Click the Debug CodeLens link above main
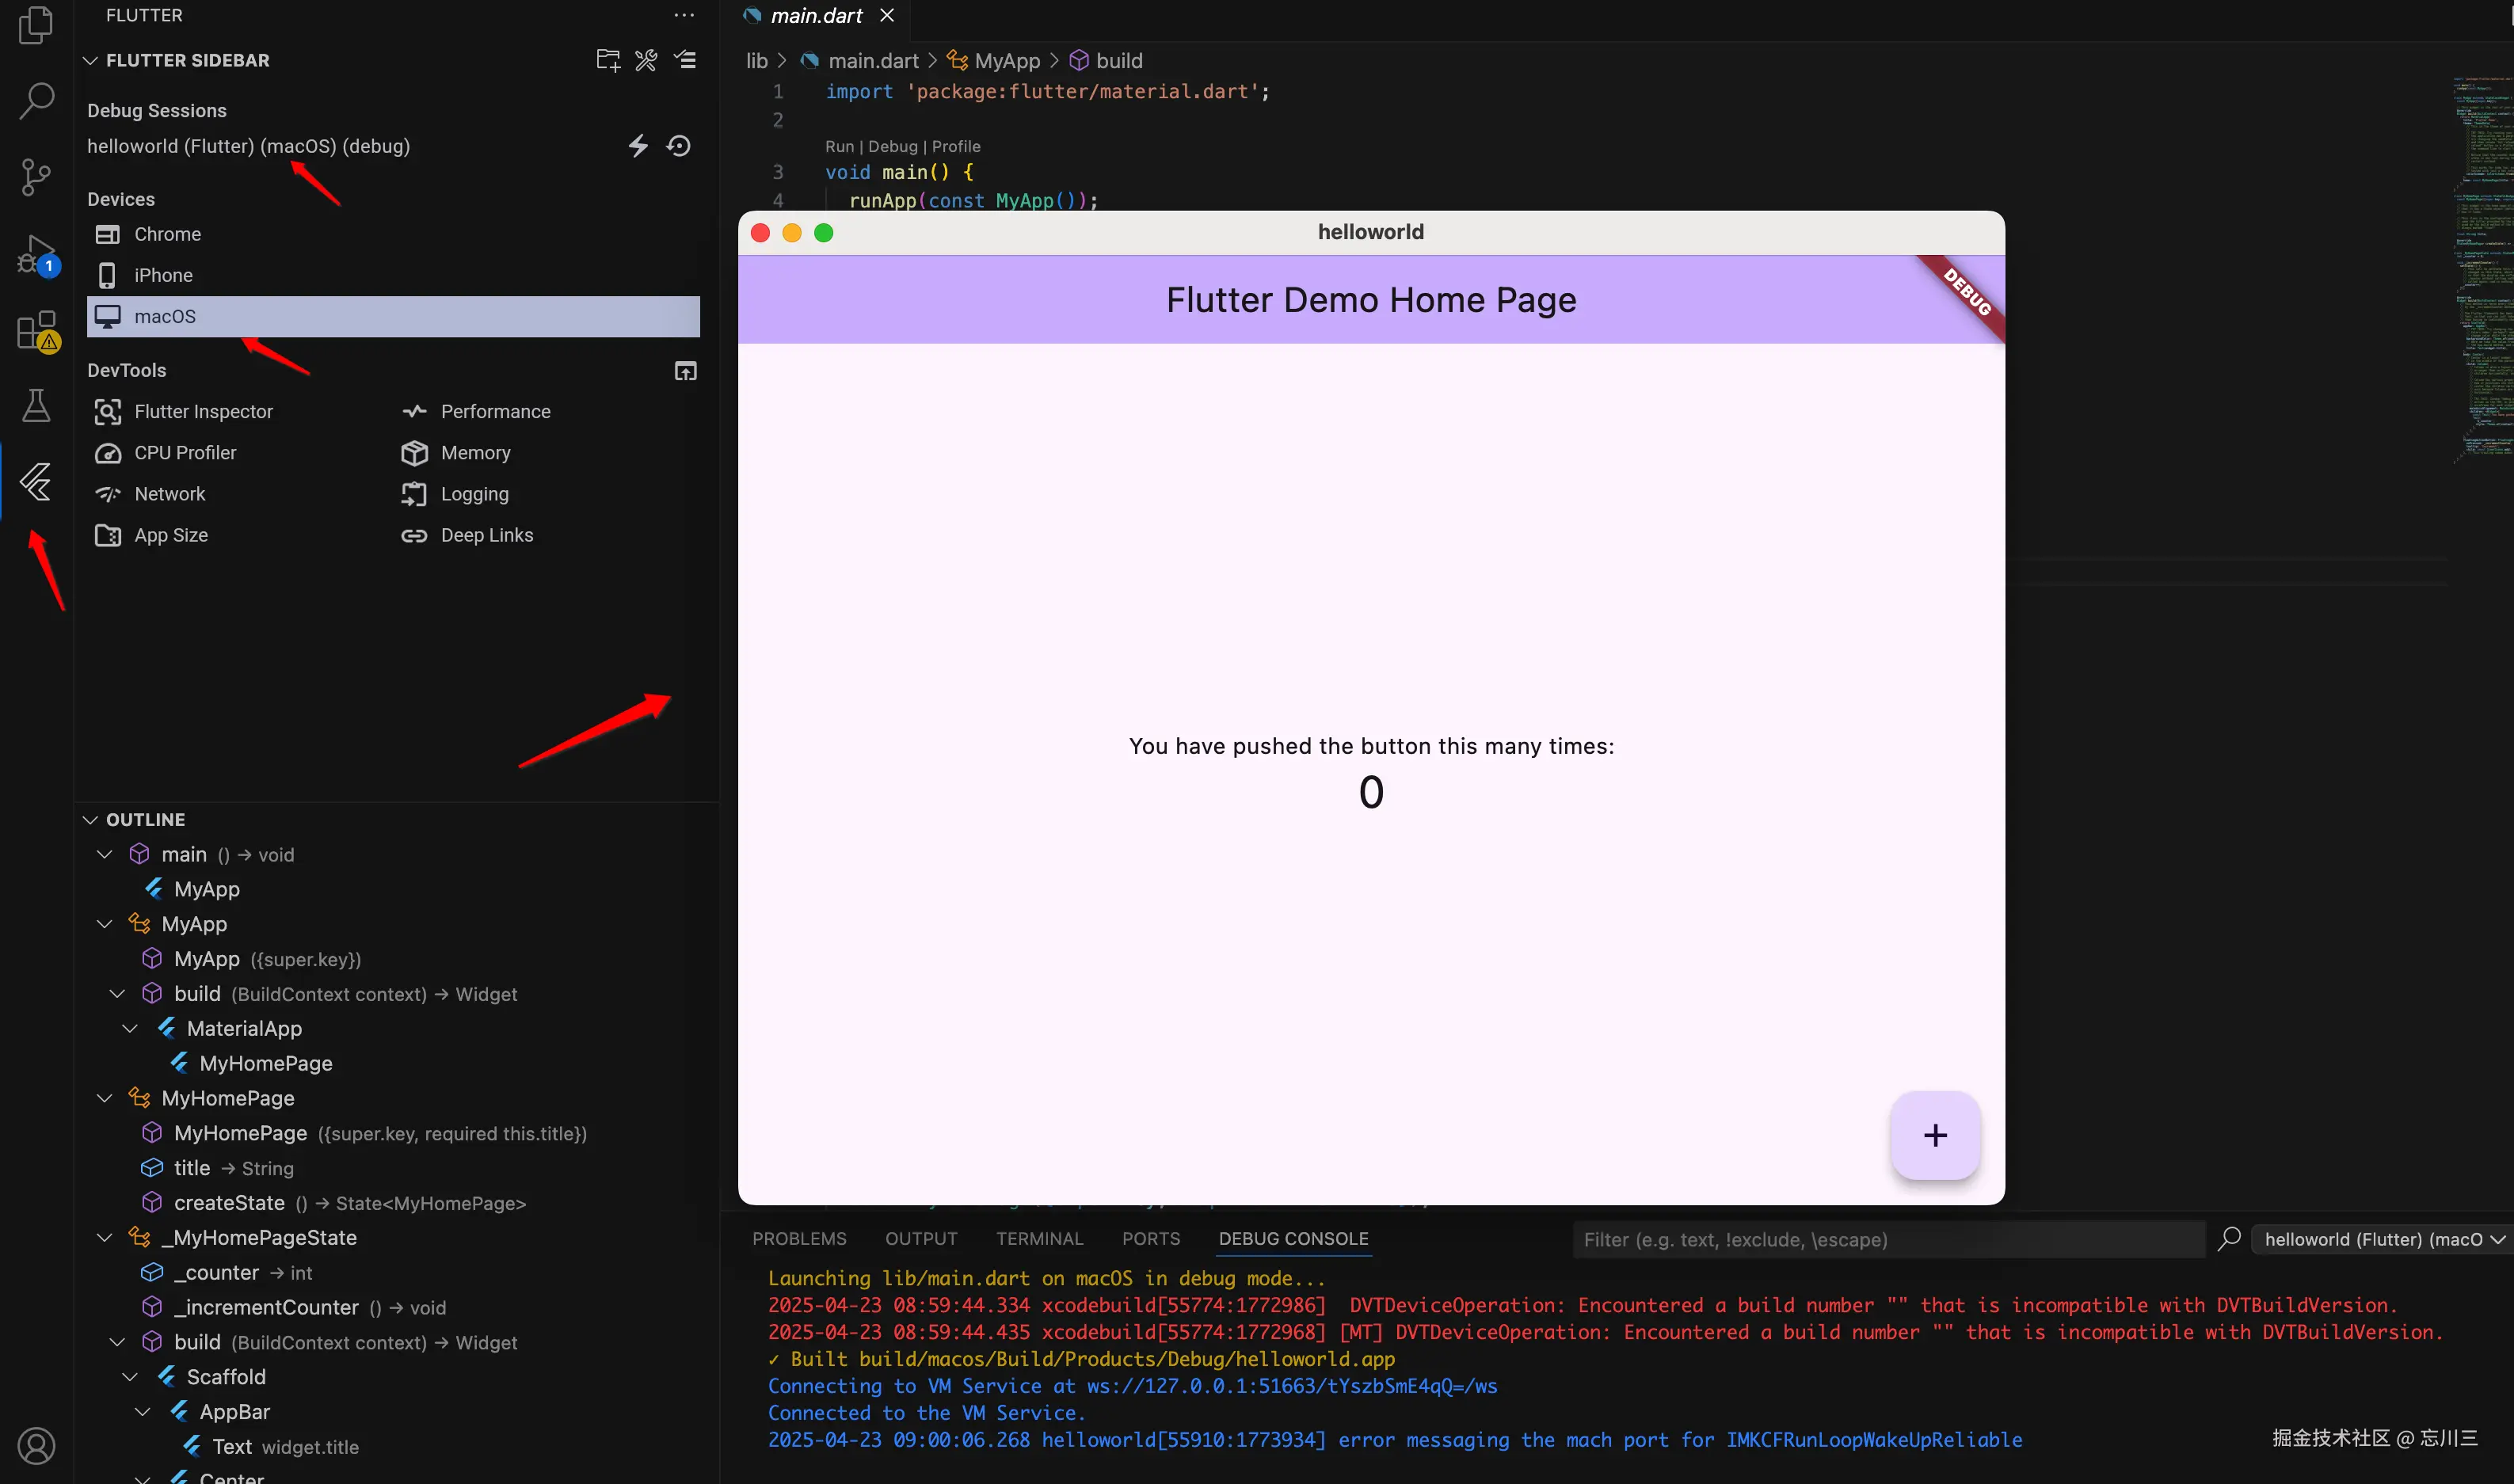Screen dimensions: 2514x1484 point(892,146)
